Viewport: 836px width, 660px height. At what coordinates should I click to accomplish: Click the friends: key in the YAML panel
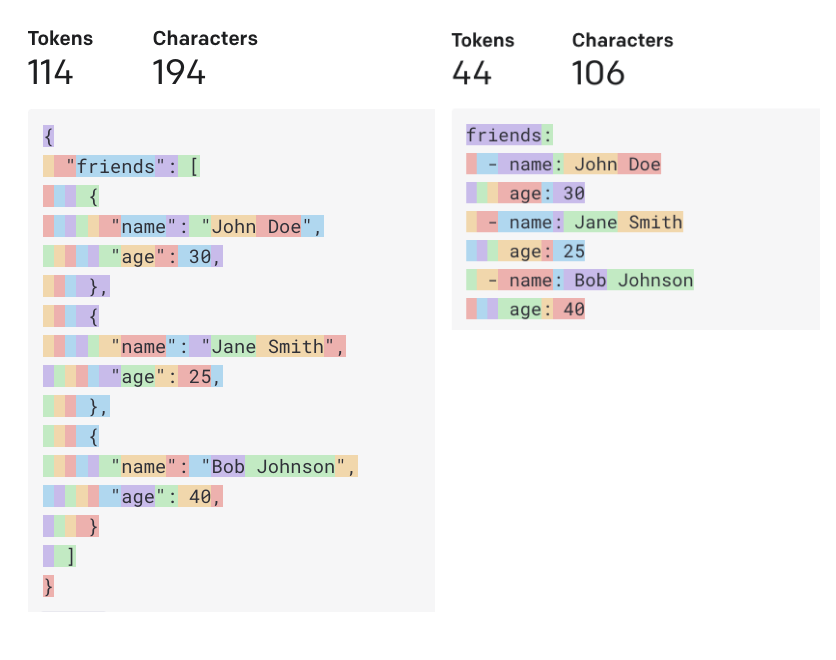point(509,135)
